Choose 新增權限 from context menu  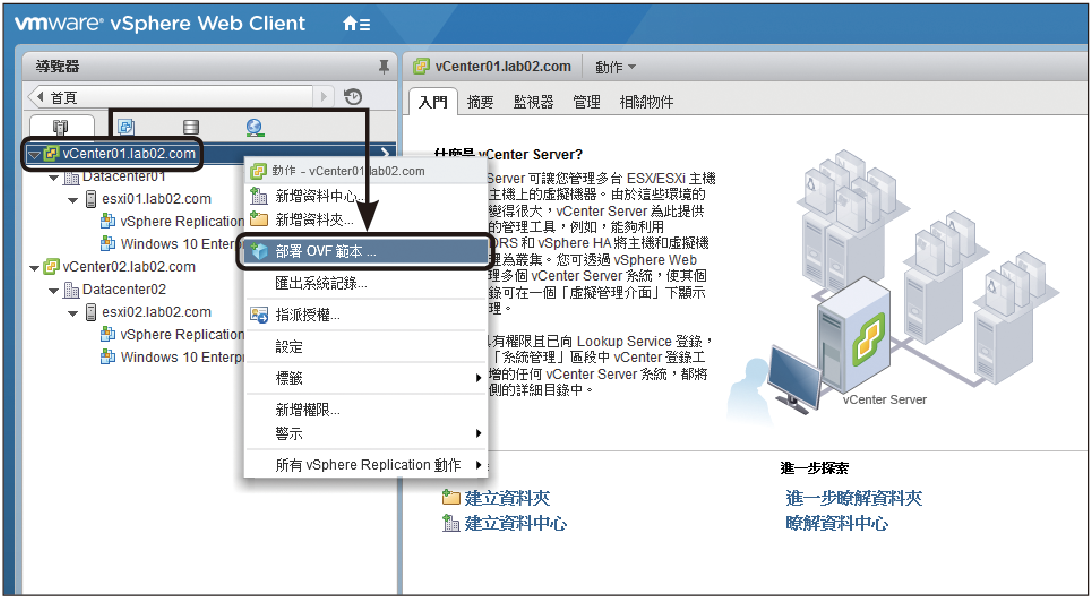(366, 410)
